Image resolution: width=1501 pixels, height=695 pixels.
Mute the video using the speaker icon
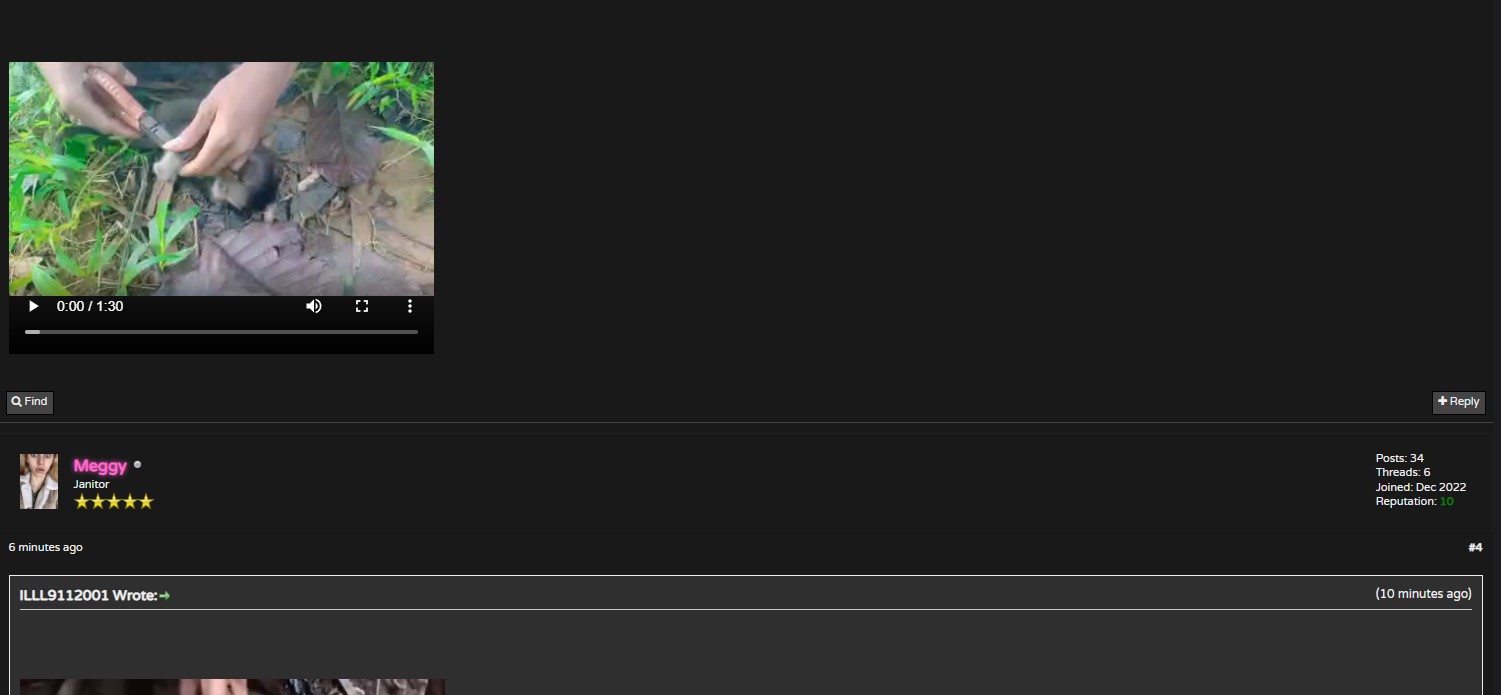click(x=314, y=306)
